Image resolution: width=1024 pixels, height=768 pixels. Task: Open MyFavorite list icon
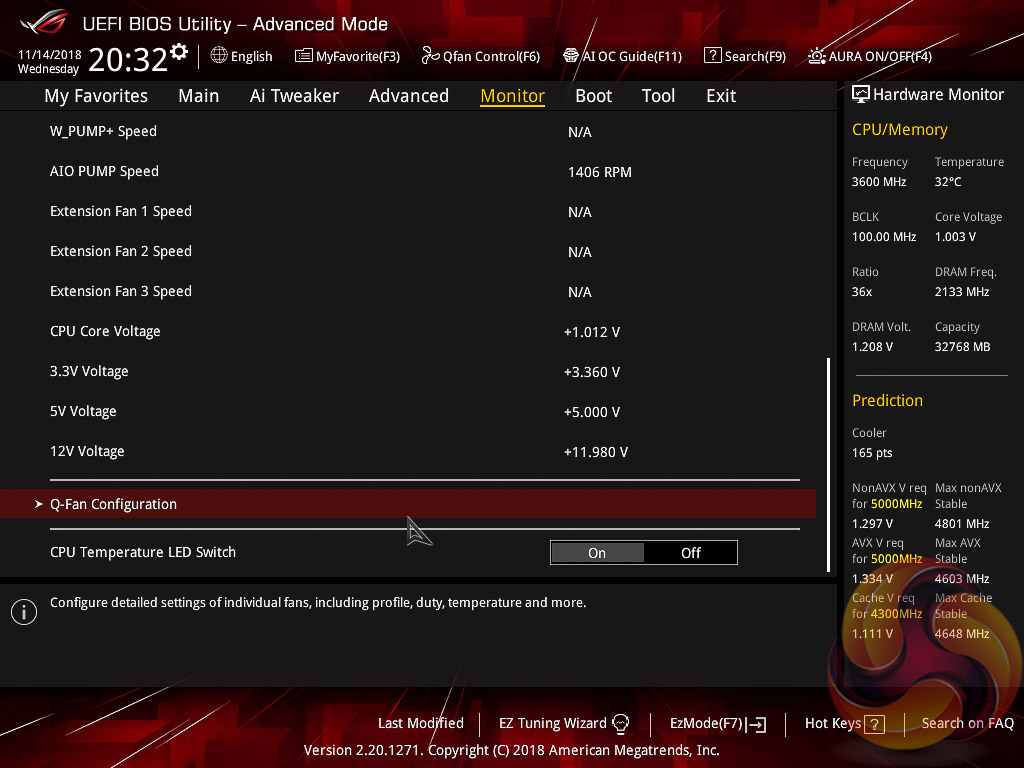click(304, 56)
